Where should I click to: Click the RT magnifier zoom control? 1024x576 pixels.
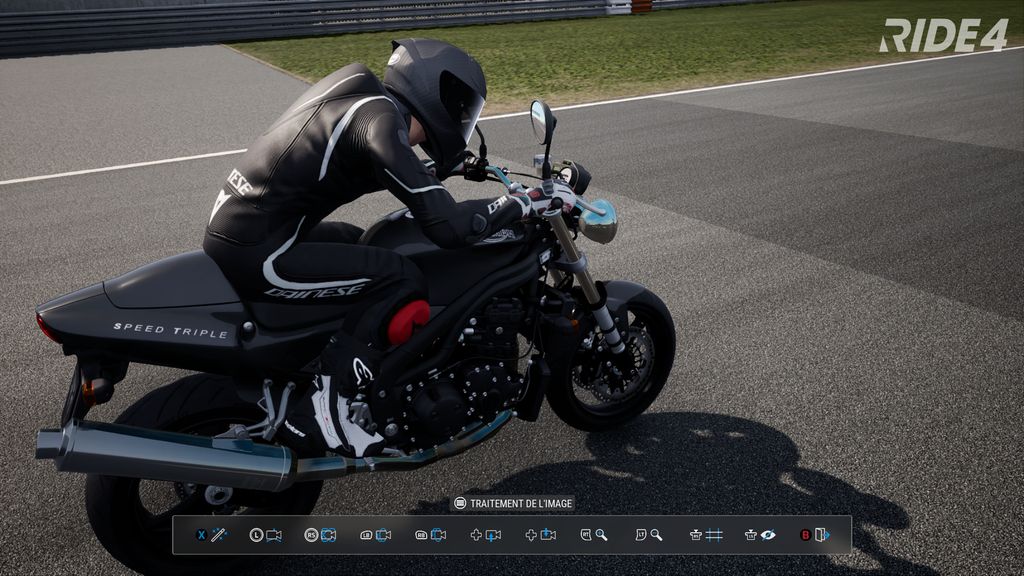point(594,535)
